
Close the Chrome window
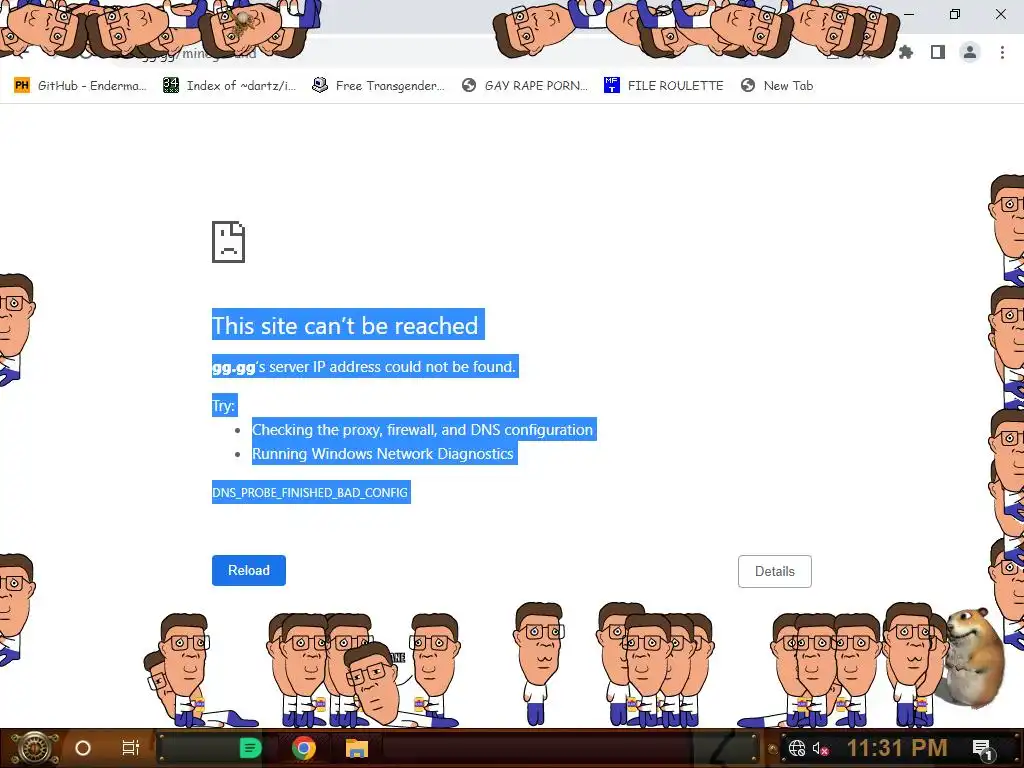1000,14
